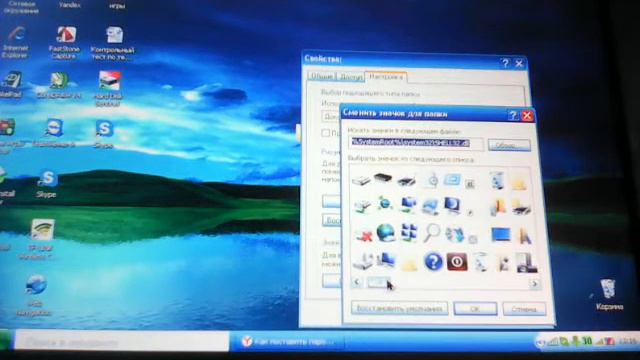Select the black drive icon in the icon list
640x360 pixels.
382,178
